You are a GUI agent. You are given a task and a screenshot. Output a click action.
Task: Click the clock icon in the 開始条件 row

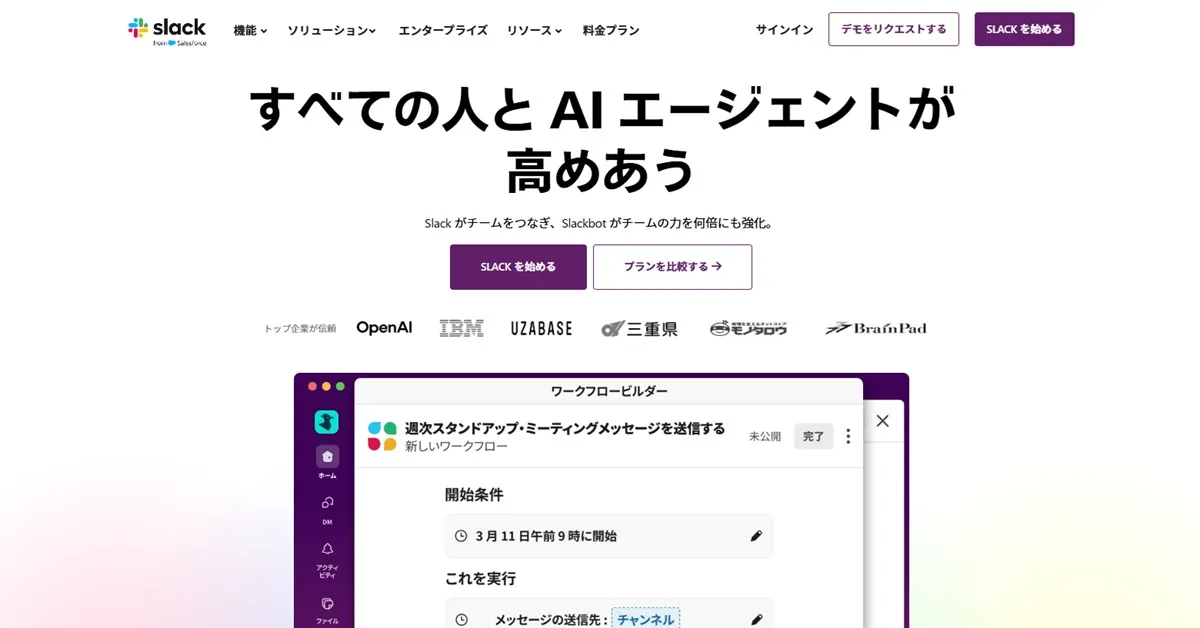(461, 536)
